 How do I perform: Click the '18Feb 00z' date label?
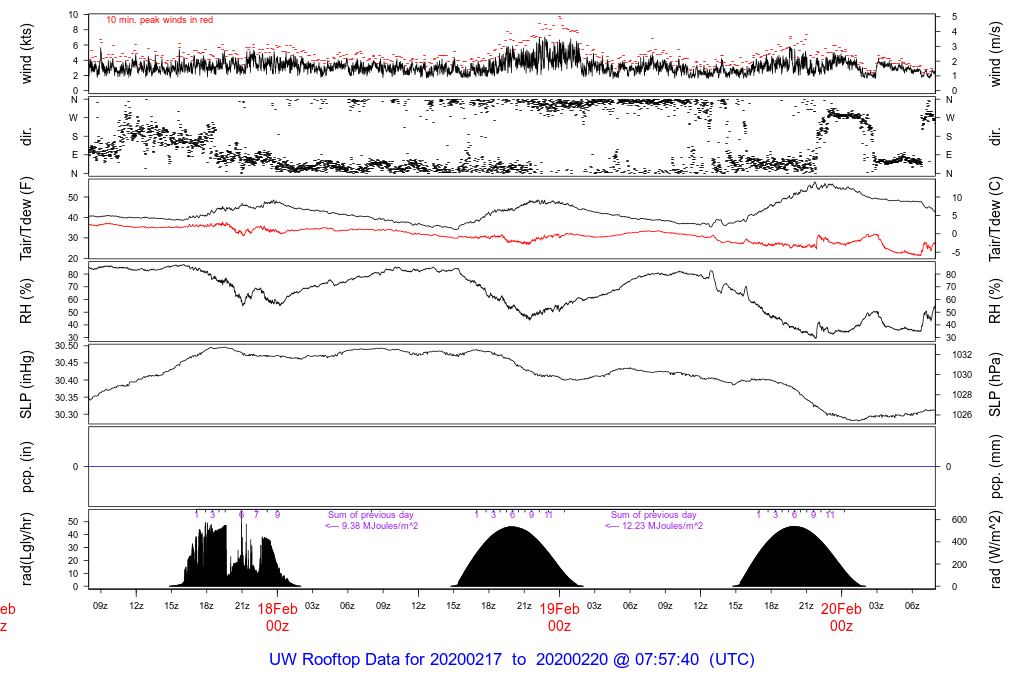pos(277,617)
